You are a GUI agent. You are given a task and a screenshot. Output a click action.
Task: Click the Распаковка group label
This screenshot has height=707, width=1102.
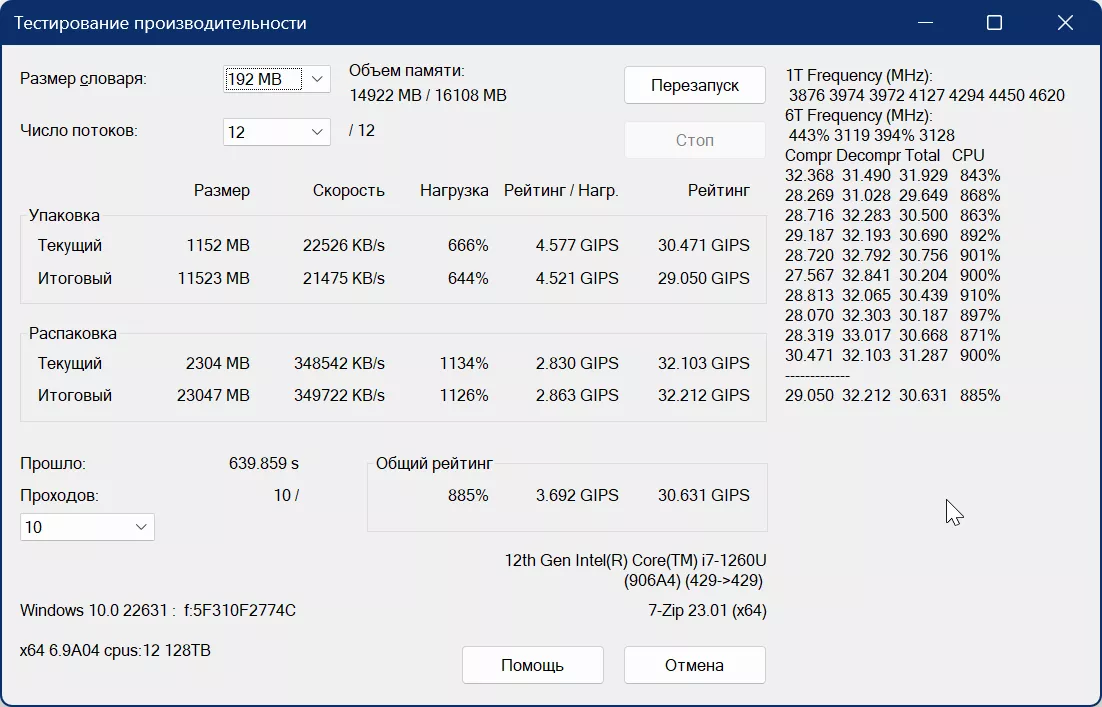click(72, 333)
